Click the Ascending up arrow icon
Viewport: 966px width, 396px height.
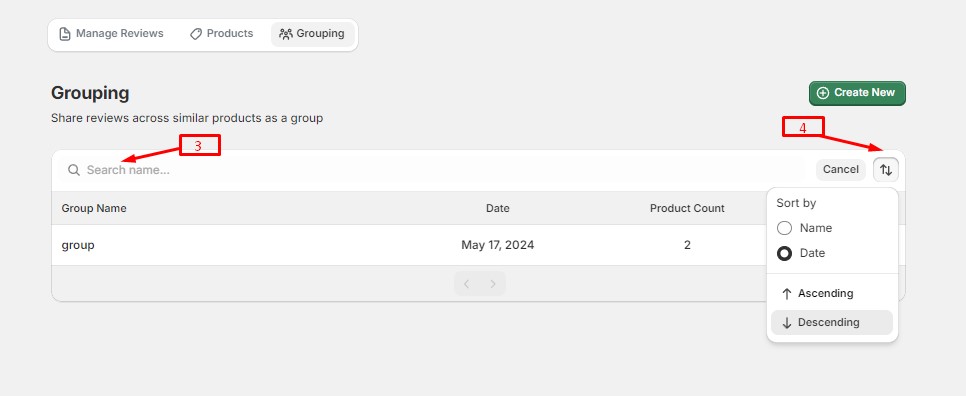click(786, 294)
